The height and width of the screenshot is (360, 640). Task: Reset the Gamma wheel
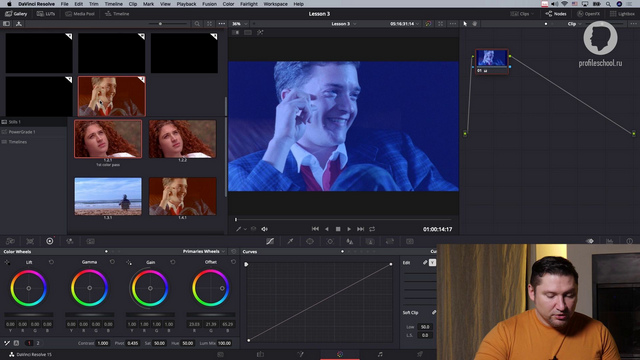(112, 262)
